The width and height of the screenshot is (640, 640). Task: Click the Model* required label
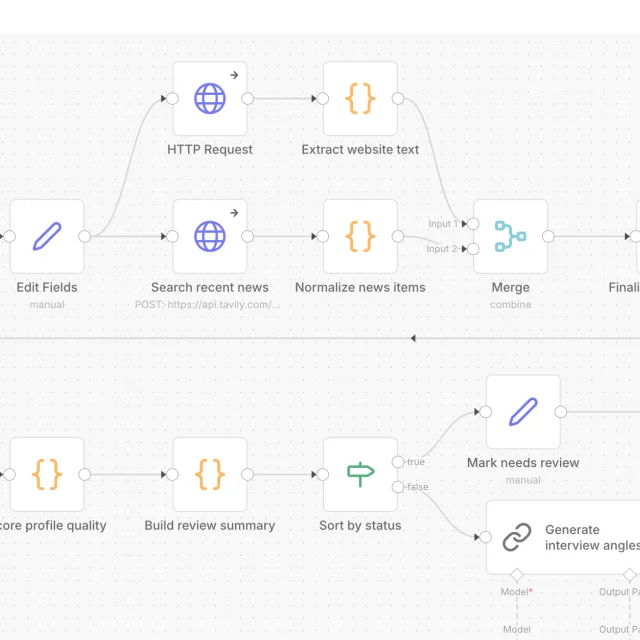point(517,592)
